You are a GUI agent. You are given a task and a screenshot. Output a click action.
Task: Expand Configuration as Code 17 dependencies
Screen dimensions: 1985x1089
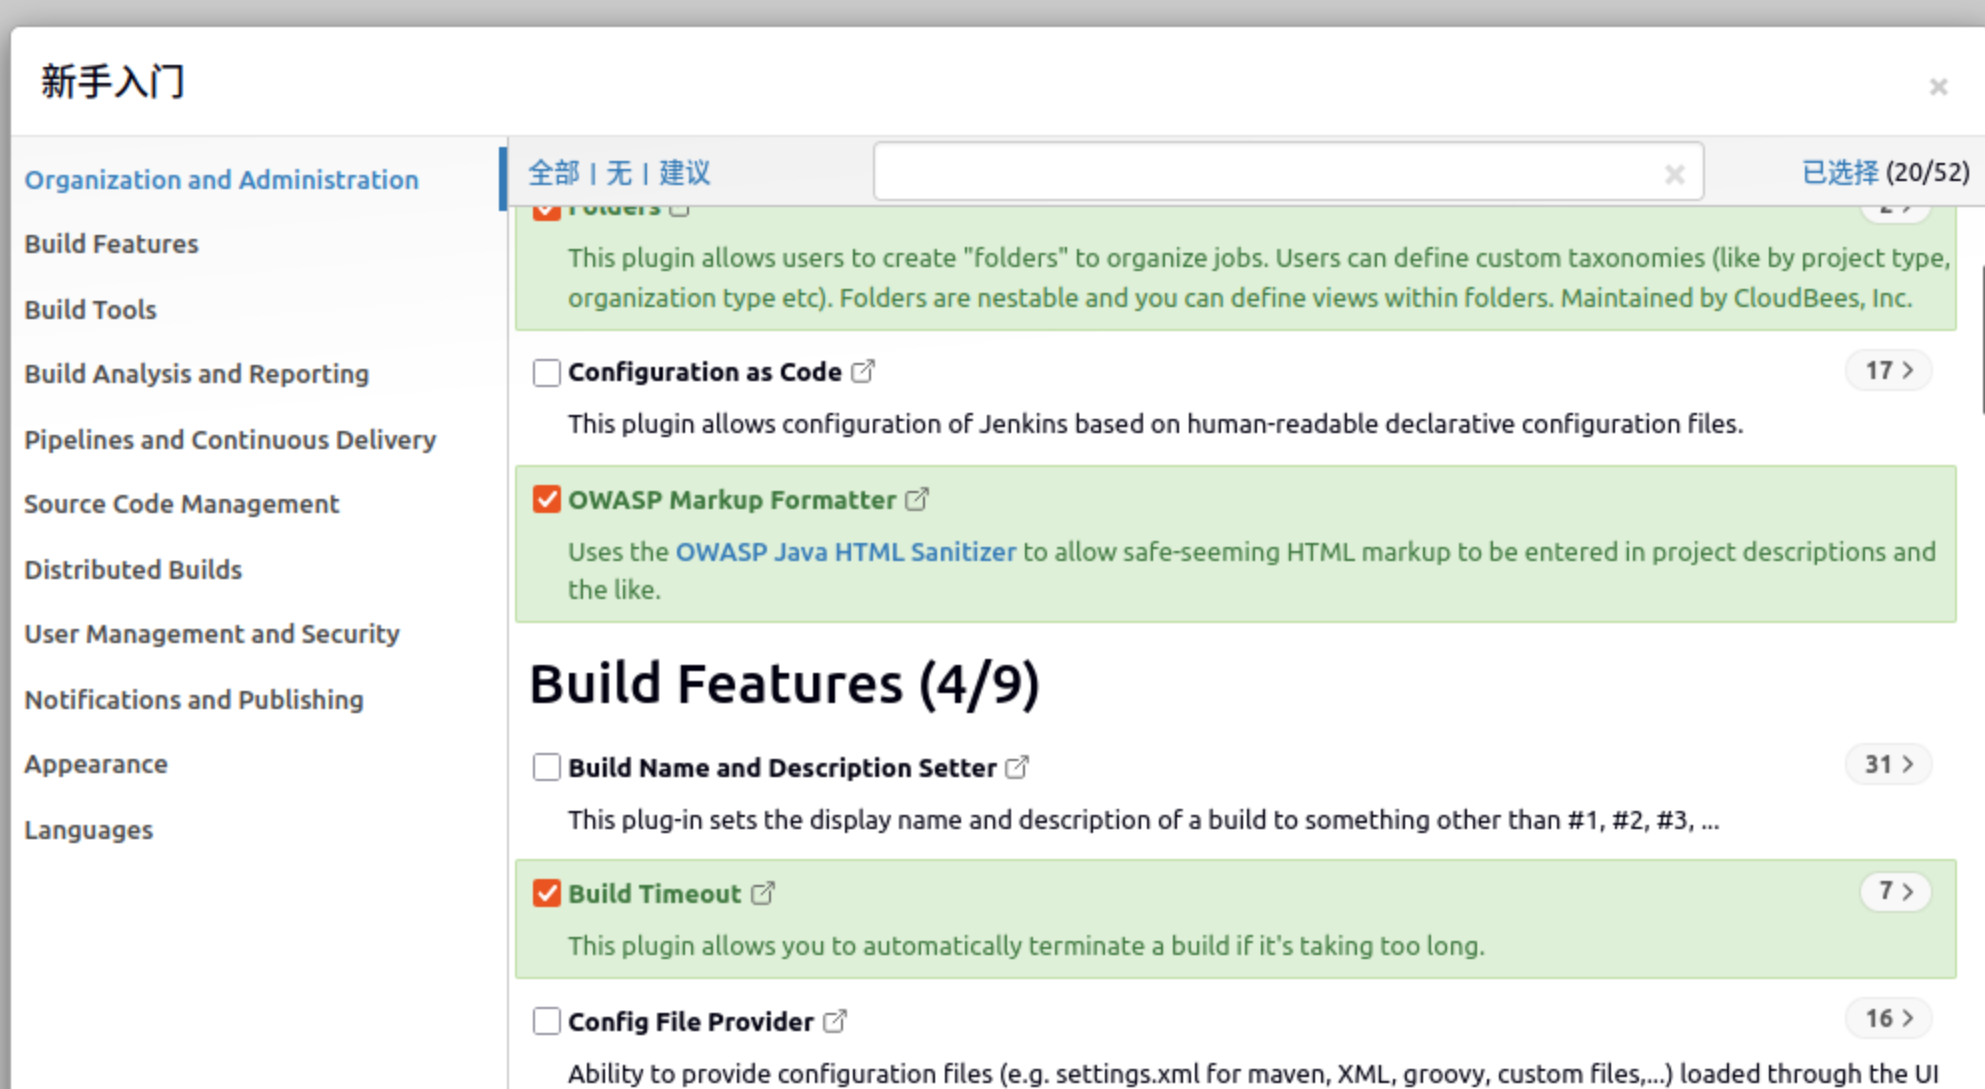pos(1888,371)
